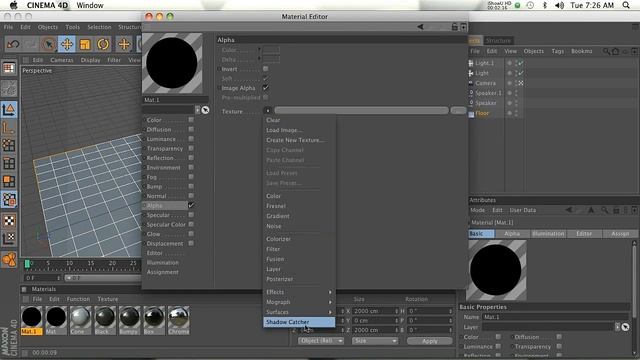Toggle the Image Alpha checkbox
This screenshot has width=640, height=360.
pyautogui.click(x=266, y=88)
